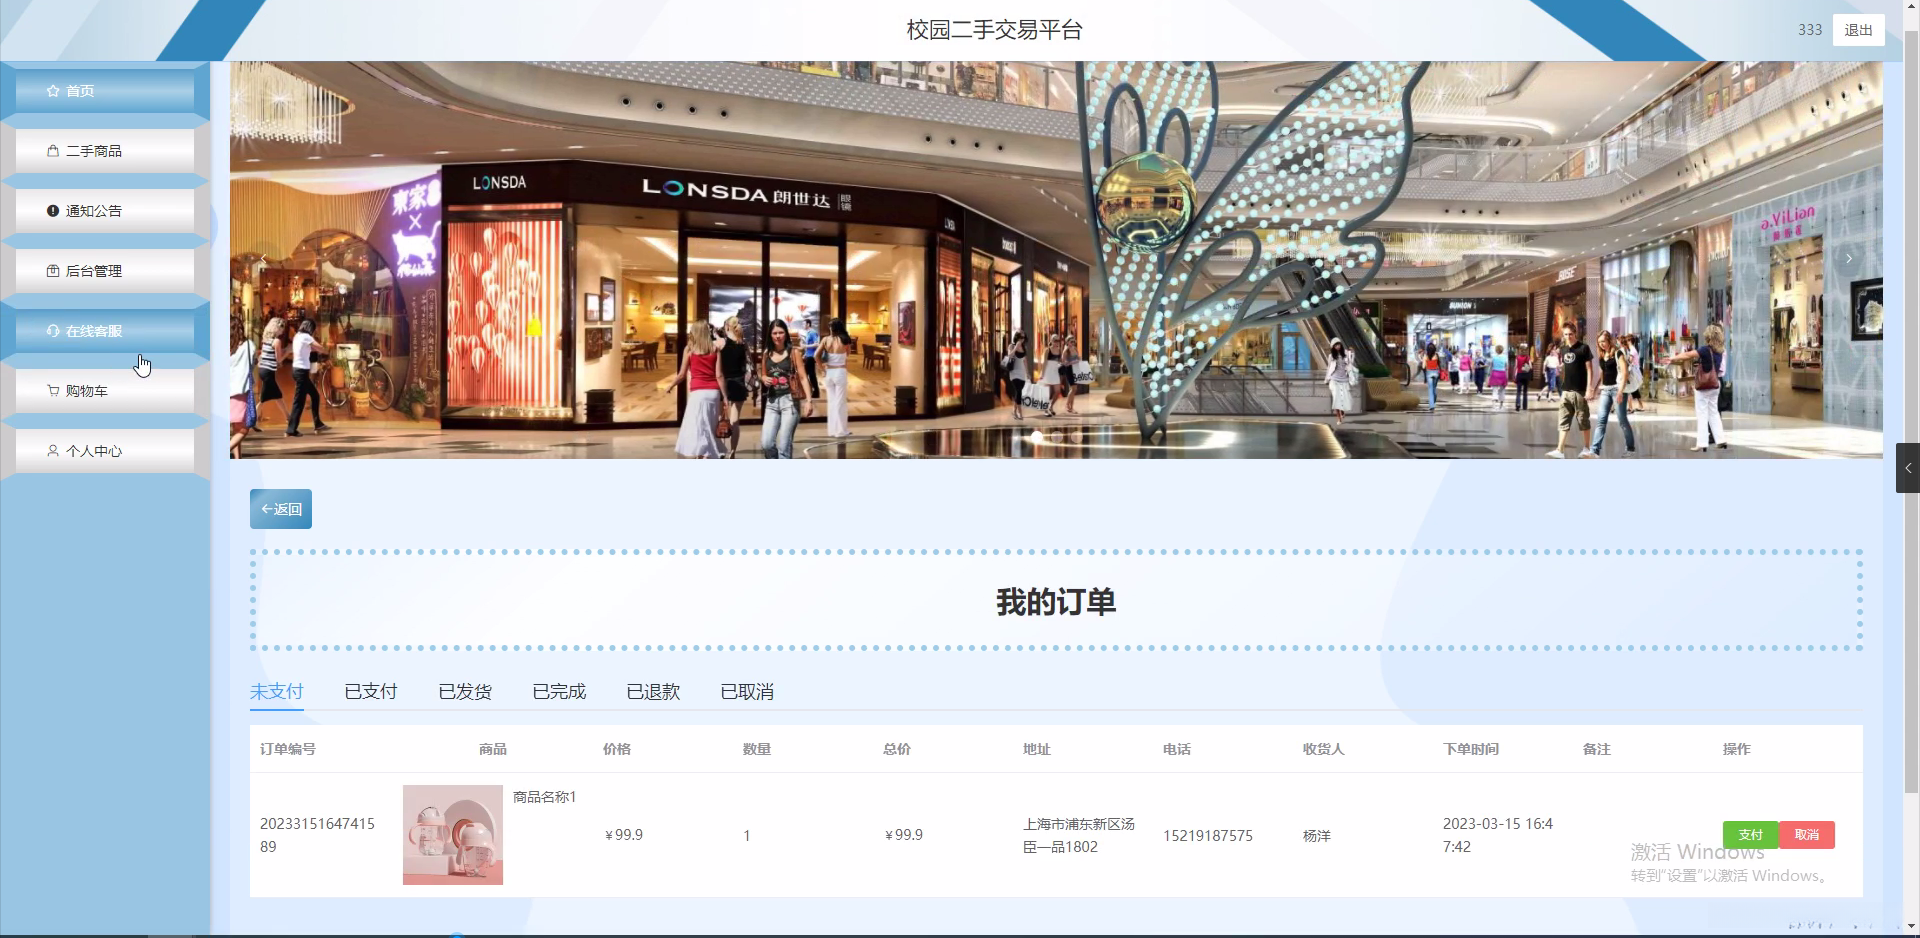The height and width of the screenshot is (938, 1920).
Task: Click the green 支付 pay button
Action: (1750, 835)
